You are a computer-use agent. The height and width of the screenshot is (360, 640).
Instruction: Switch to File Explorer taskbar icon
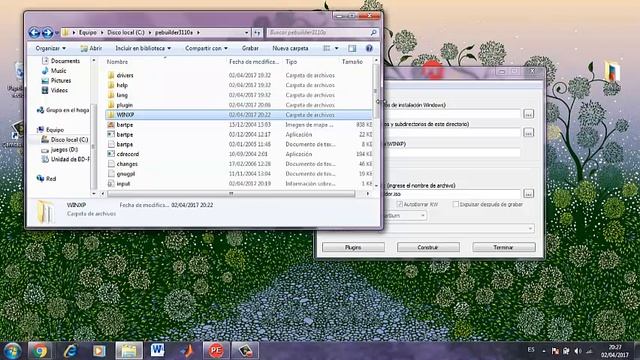[129, 351]
